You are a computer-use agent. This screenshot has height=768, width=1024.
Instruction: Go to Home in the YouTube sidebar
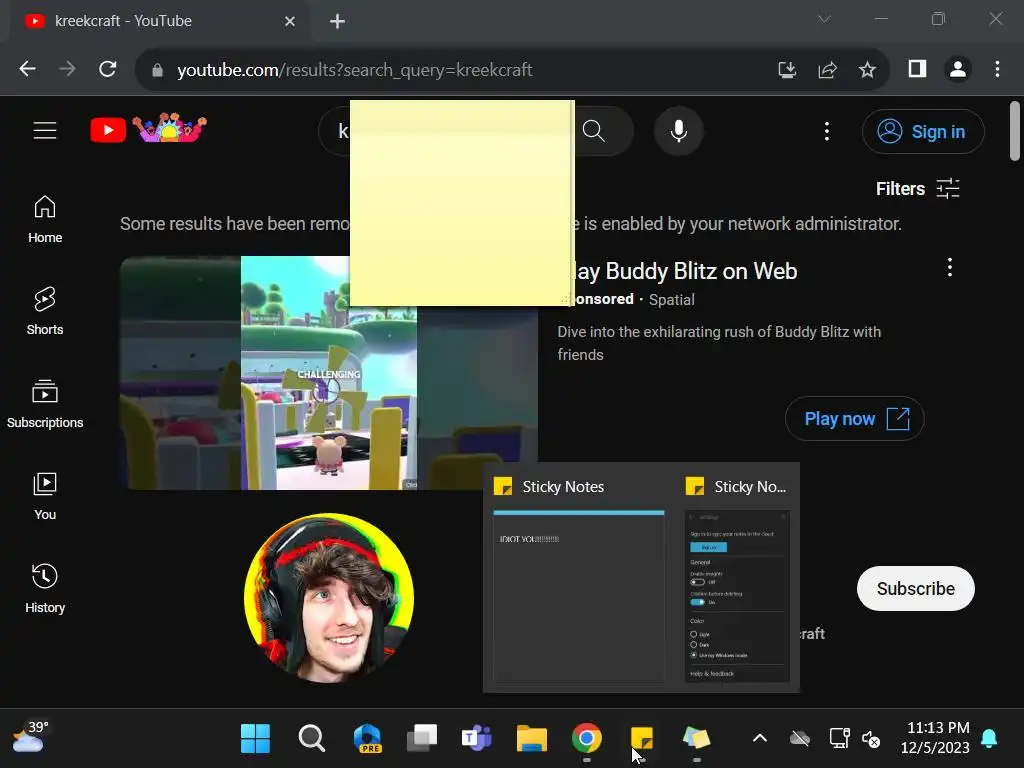click(x=45, y=220)
